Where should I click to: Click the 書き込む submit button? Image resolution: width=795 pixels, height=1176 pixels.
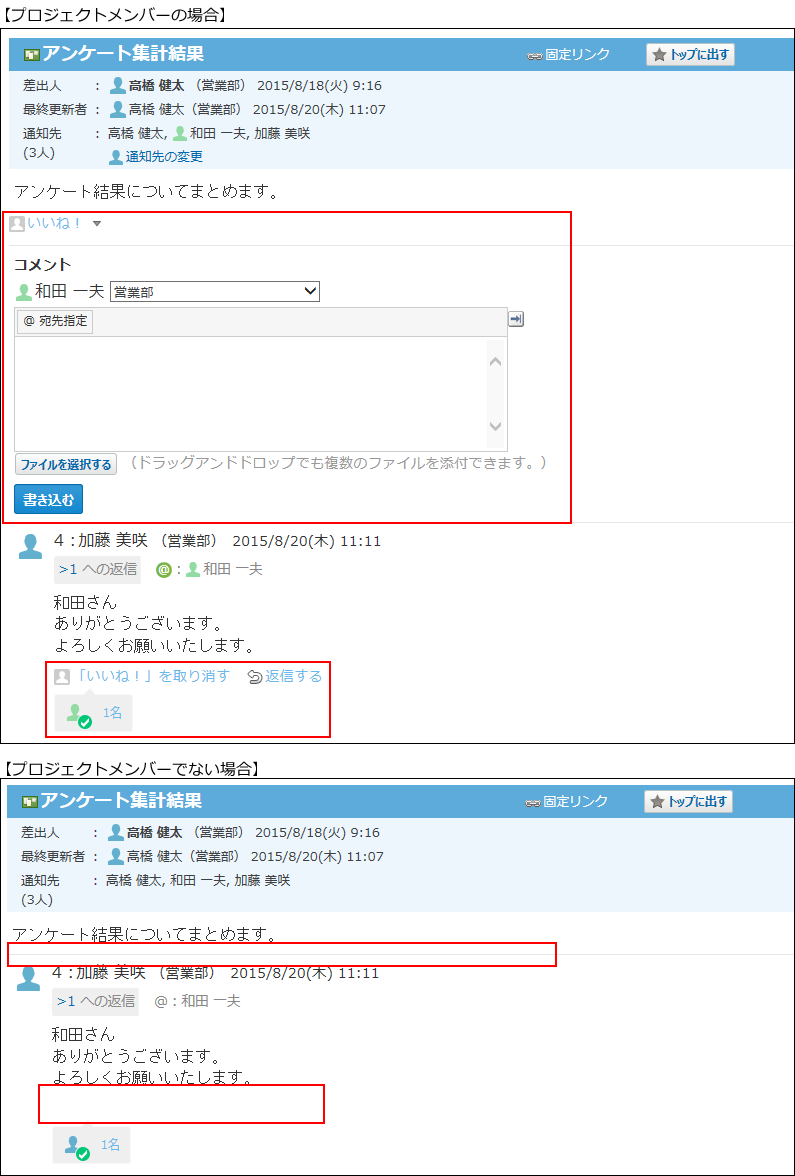coord(49,500)
